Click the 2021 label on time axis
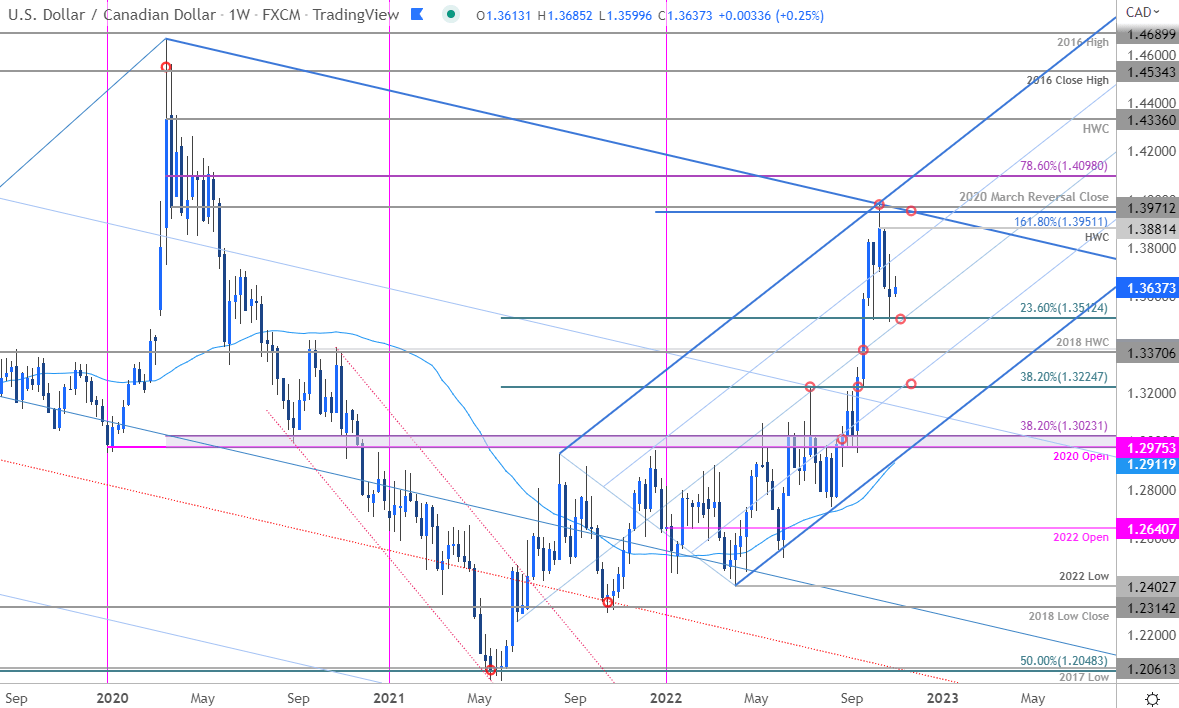 coord(389,698)
